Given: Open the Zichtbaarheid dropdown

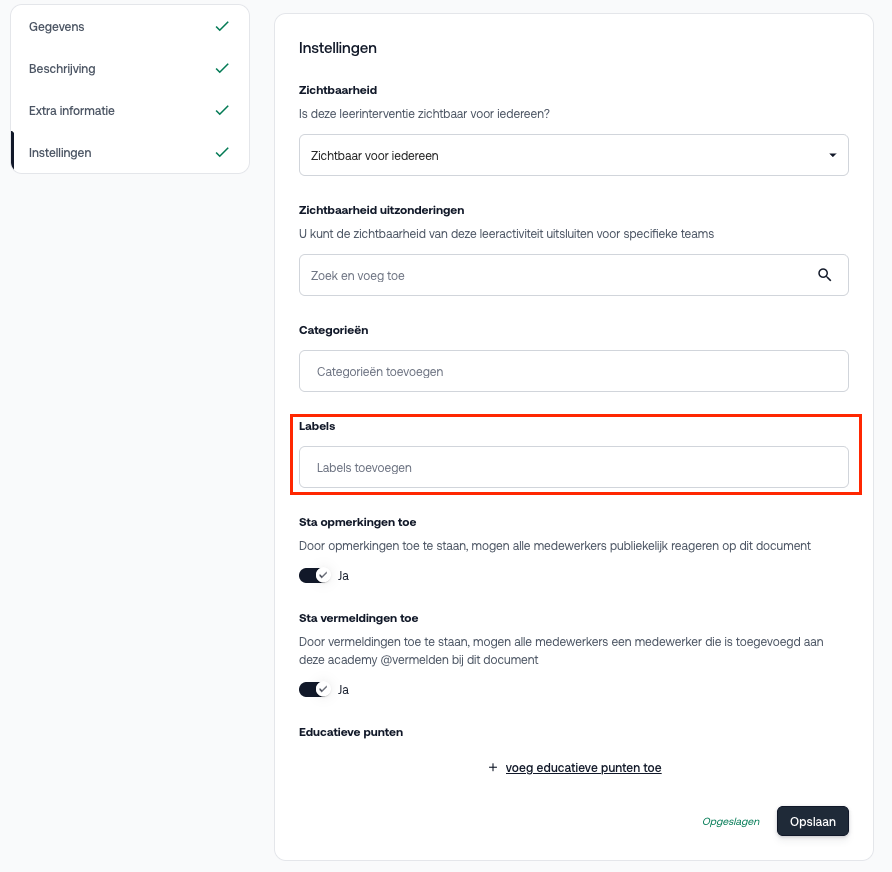Looking at the screenshot, I should (x=573, y=155).
